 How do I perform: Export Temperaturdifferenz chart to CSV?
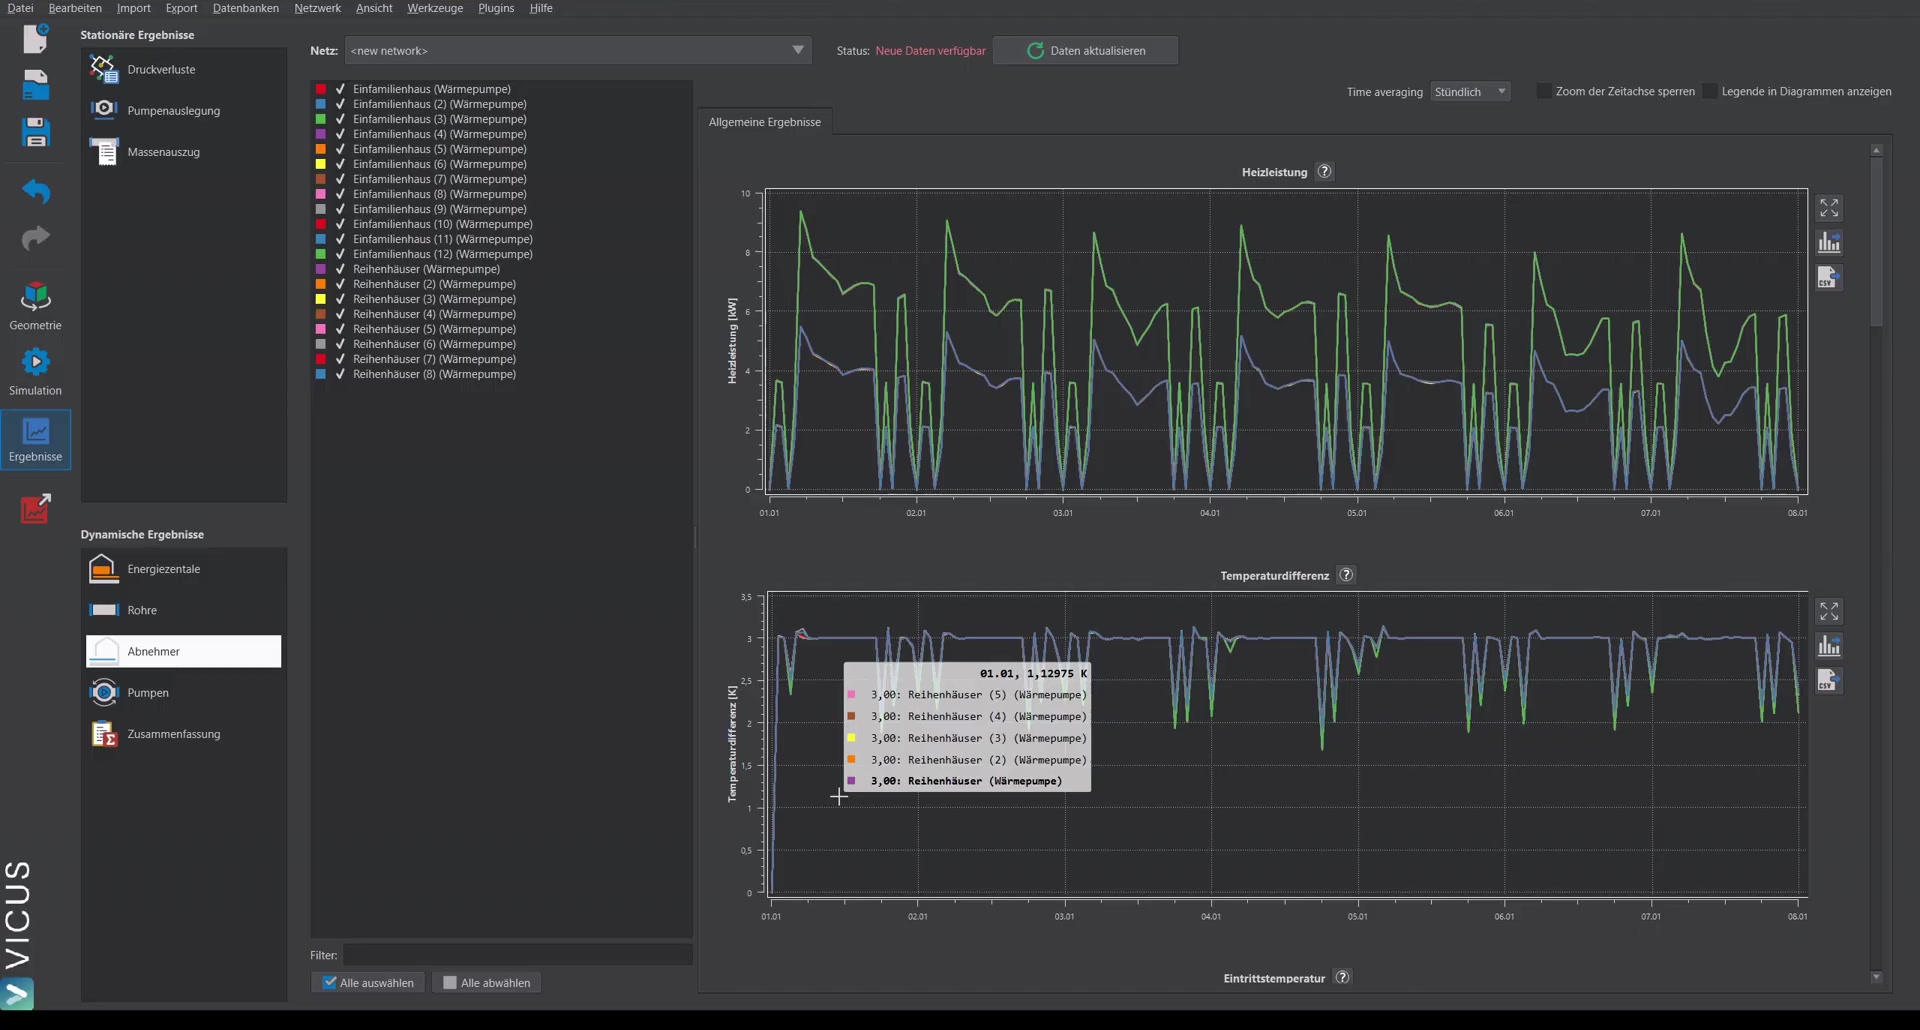coord(1829,681)
